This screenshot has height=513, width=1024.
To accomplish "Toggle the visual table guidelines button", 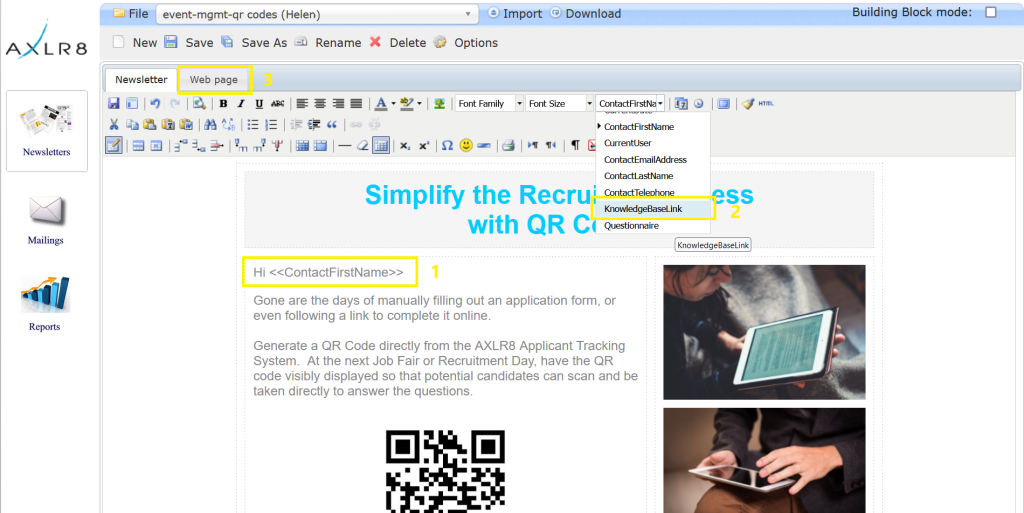I will 381,145.
